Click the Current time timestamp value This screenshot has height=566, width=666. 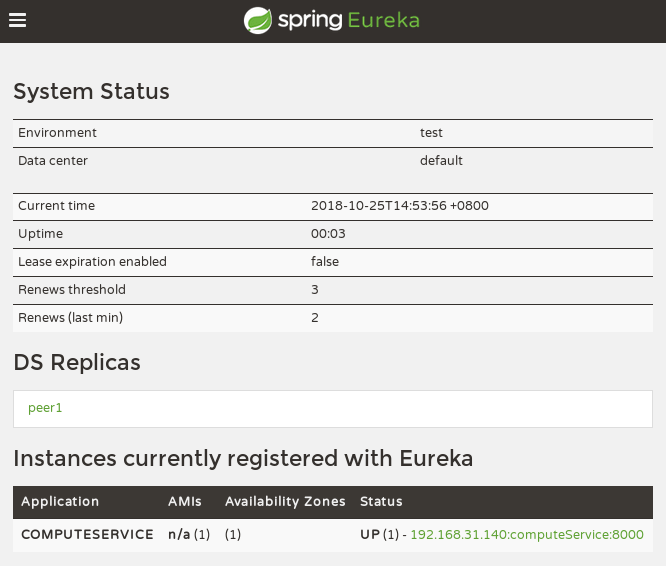point(399,206)
